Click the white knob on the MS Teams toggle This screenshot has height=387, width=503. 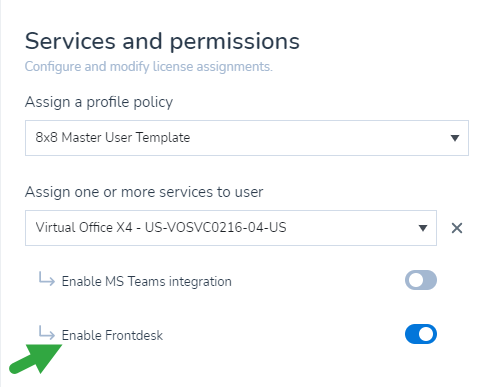point(415,280)
